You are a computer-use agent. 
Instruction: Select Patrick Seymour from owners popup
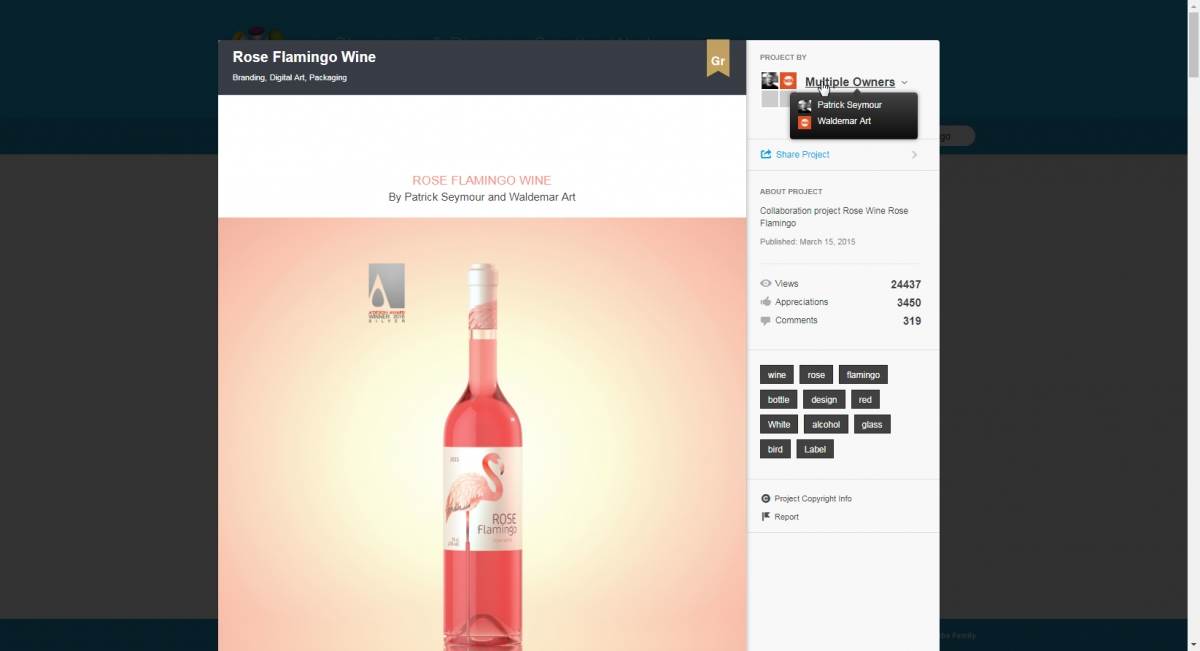tap(849, 105)
